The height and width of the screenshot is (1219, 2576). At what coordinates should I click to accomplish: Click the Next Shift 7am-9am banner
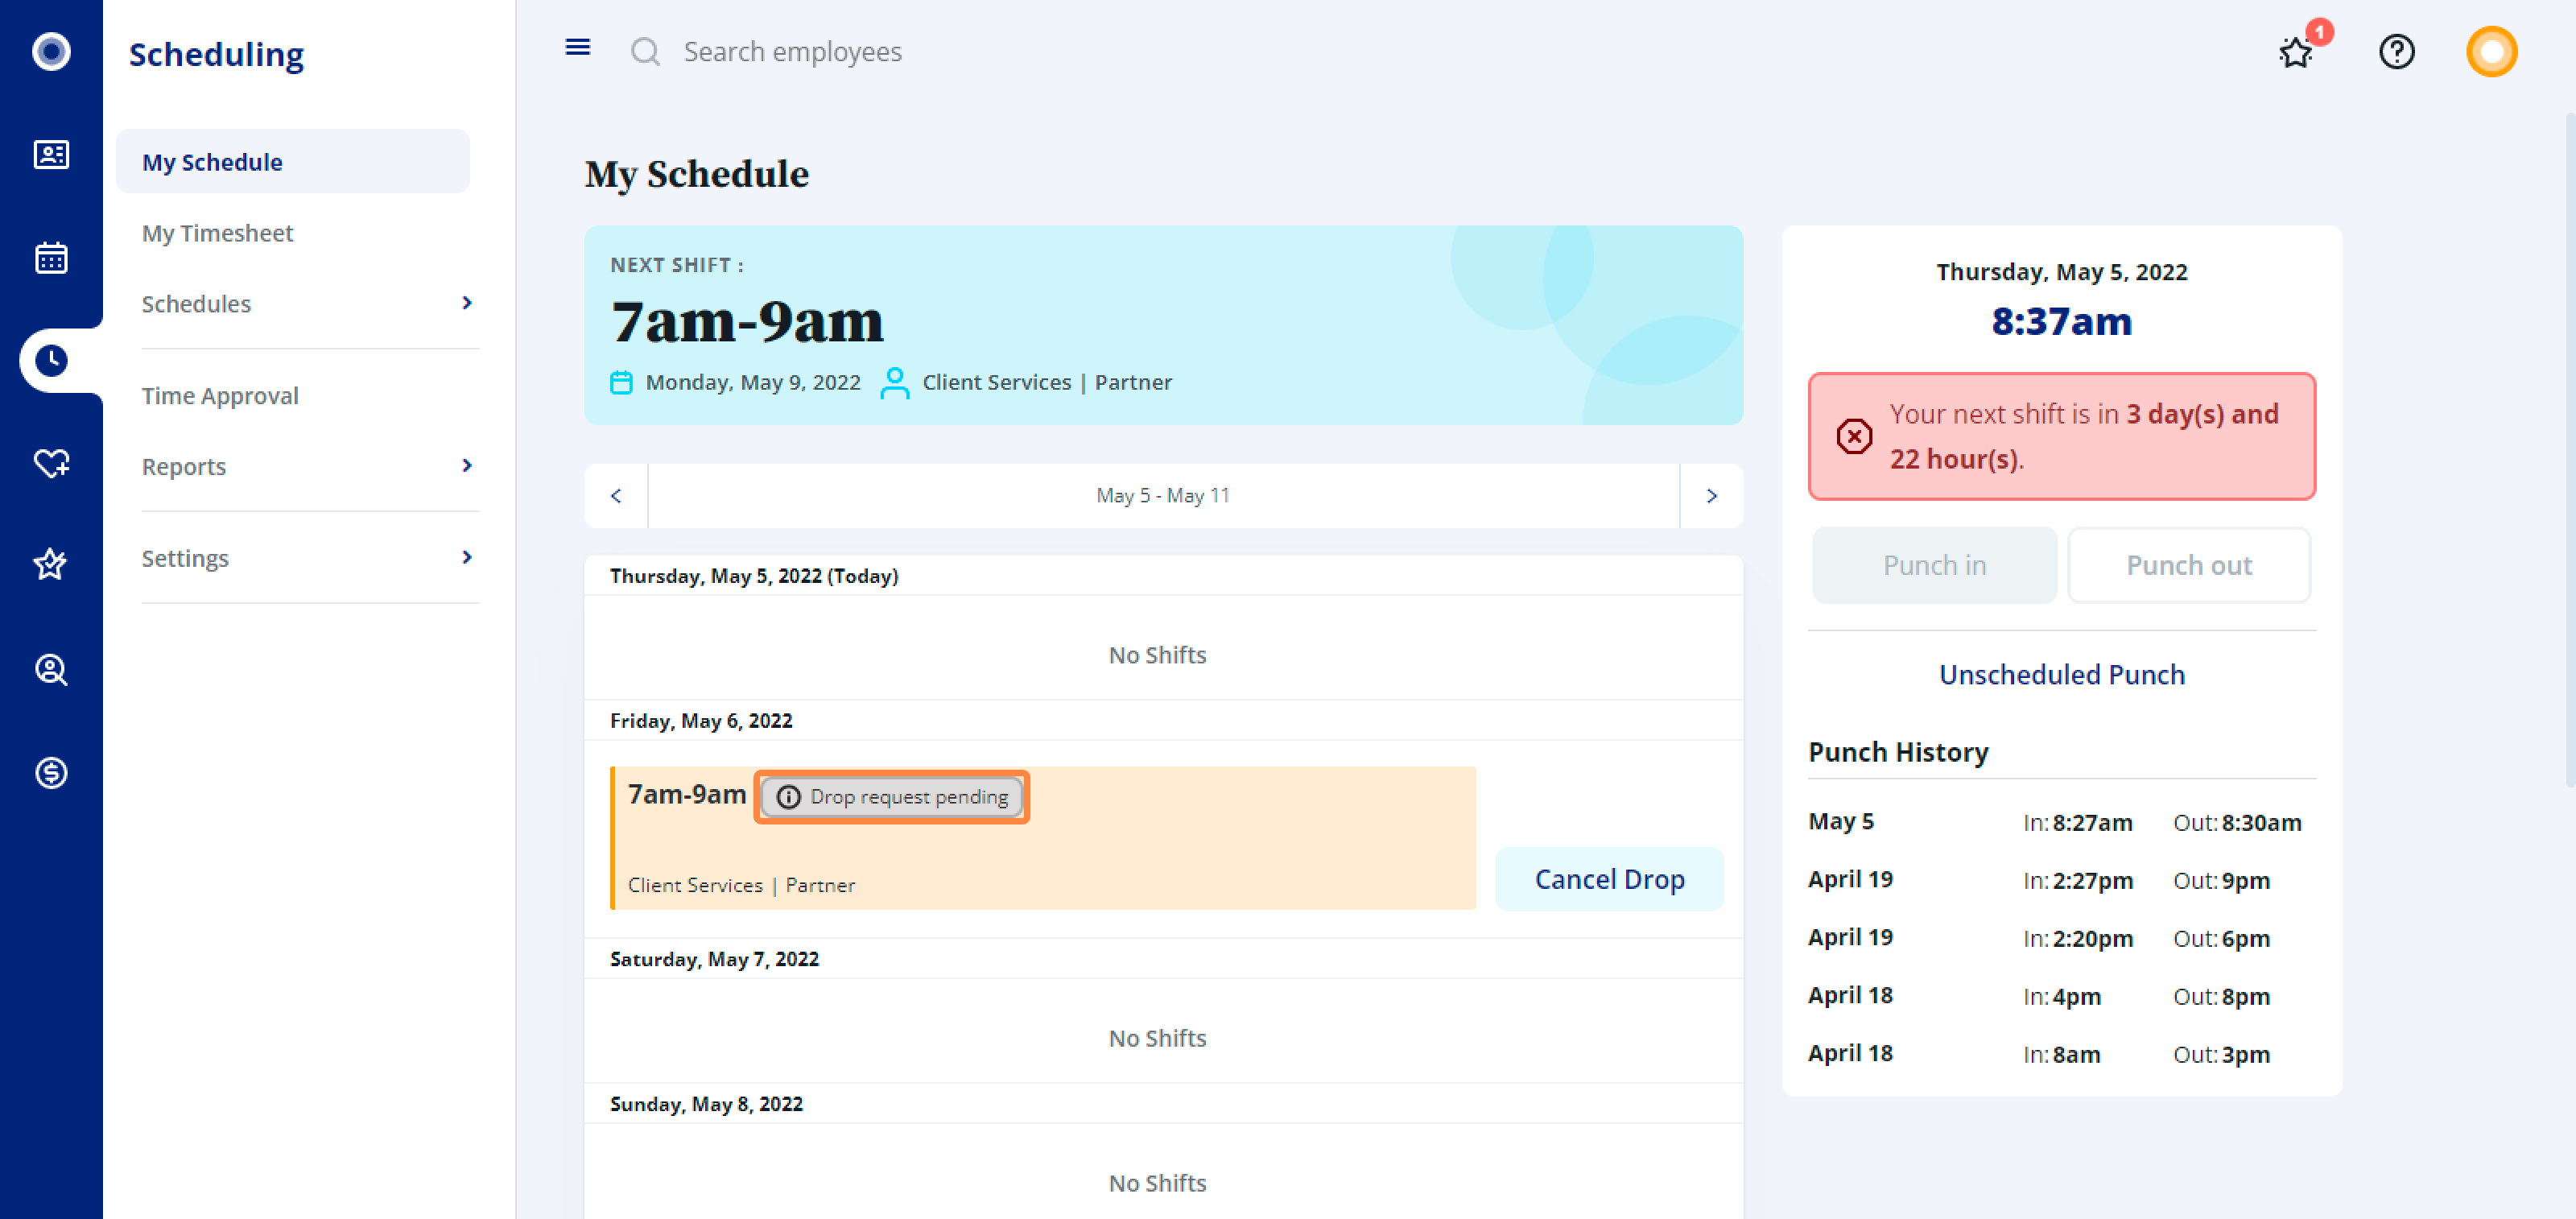click(x=1163, y=325)
